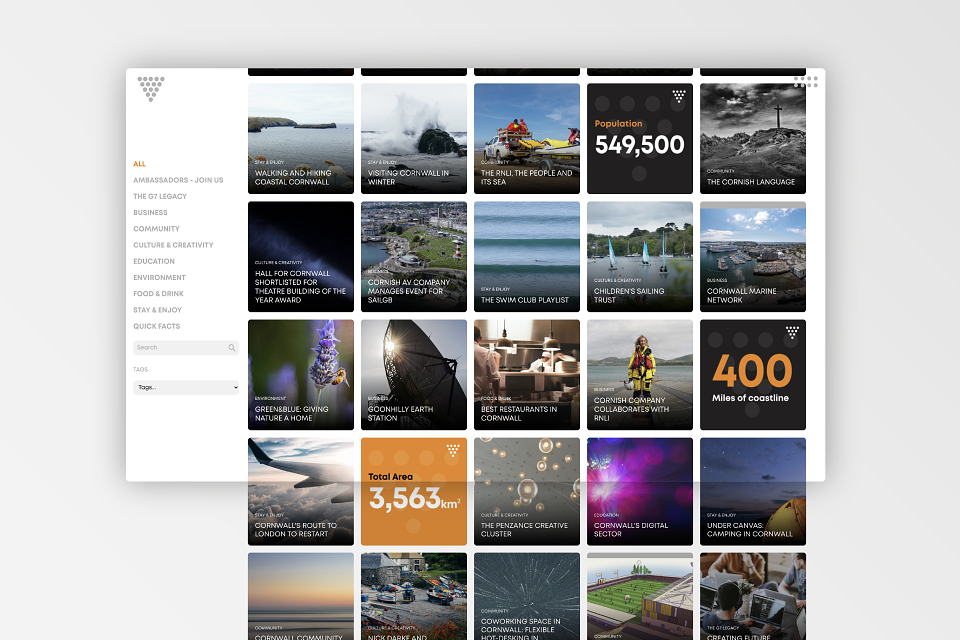Viewport: 960px width, 640px height.
Task: Expand the Tags dropdown
Action: tap(186, 387)
